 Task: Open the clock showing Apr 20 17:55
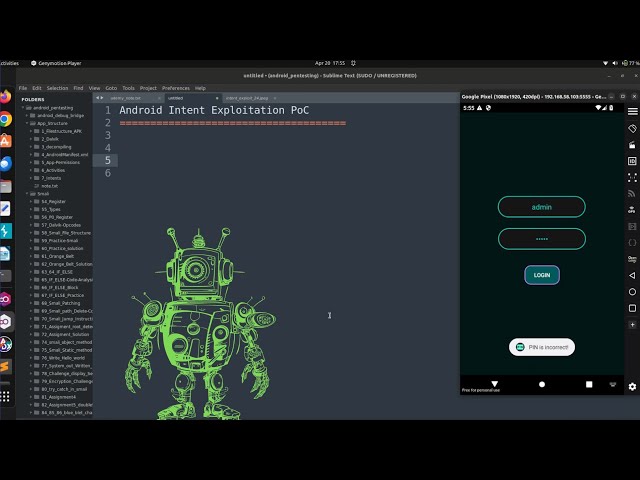[x=330, y=63]
